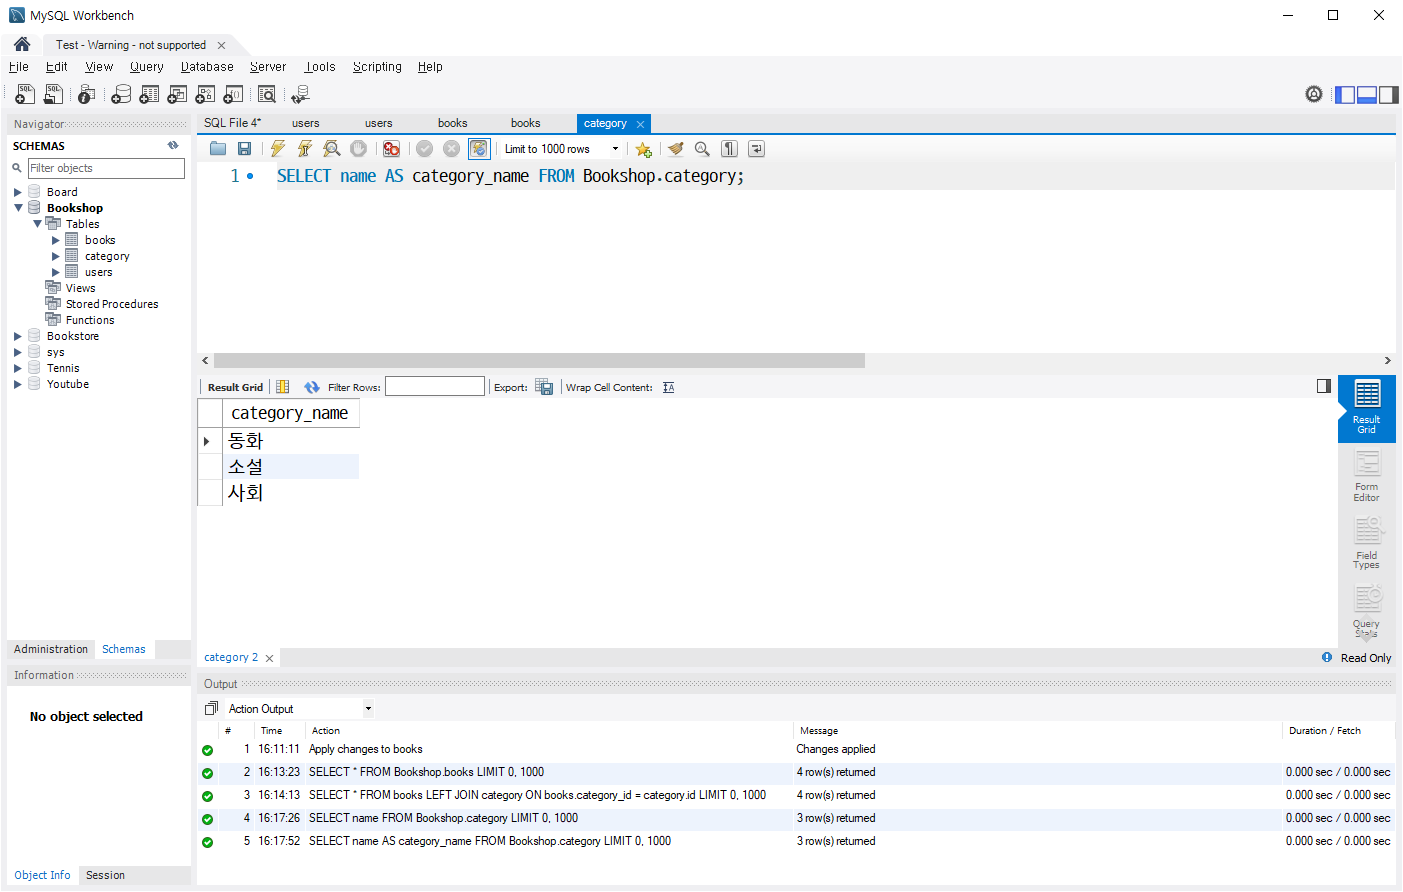This screenshot has height=892, width=1403.
Task: Switch to Form Editor view
Action: [x=1367, y=477]
